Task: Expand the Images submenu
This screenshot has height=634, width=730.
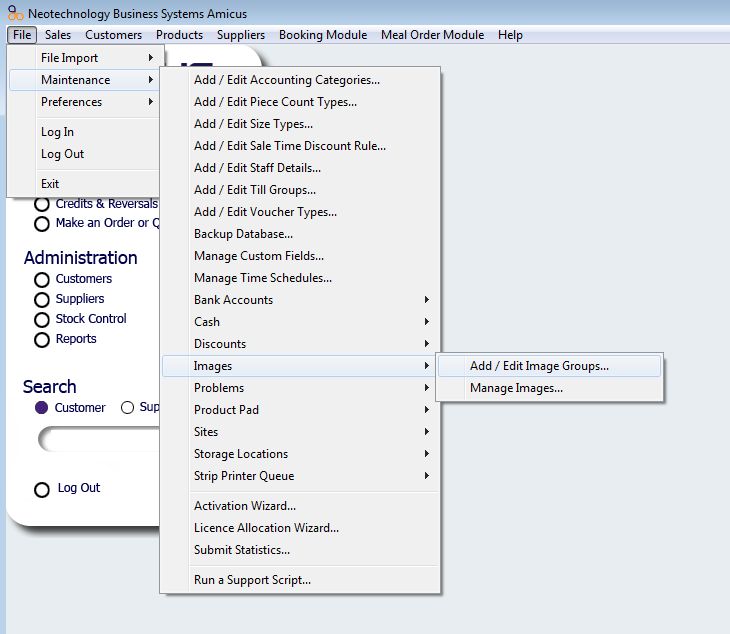Action: pos(300,366)
